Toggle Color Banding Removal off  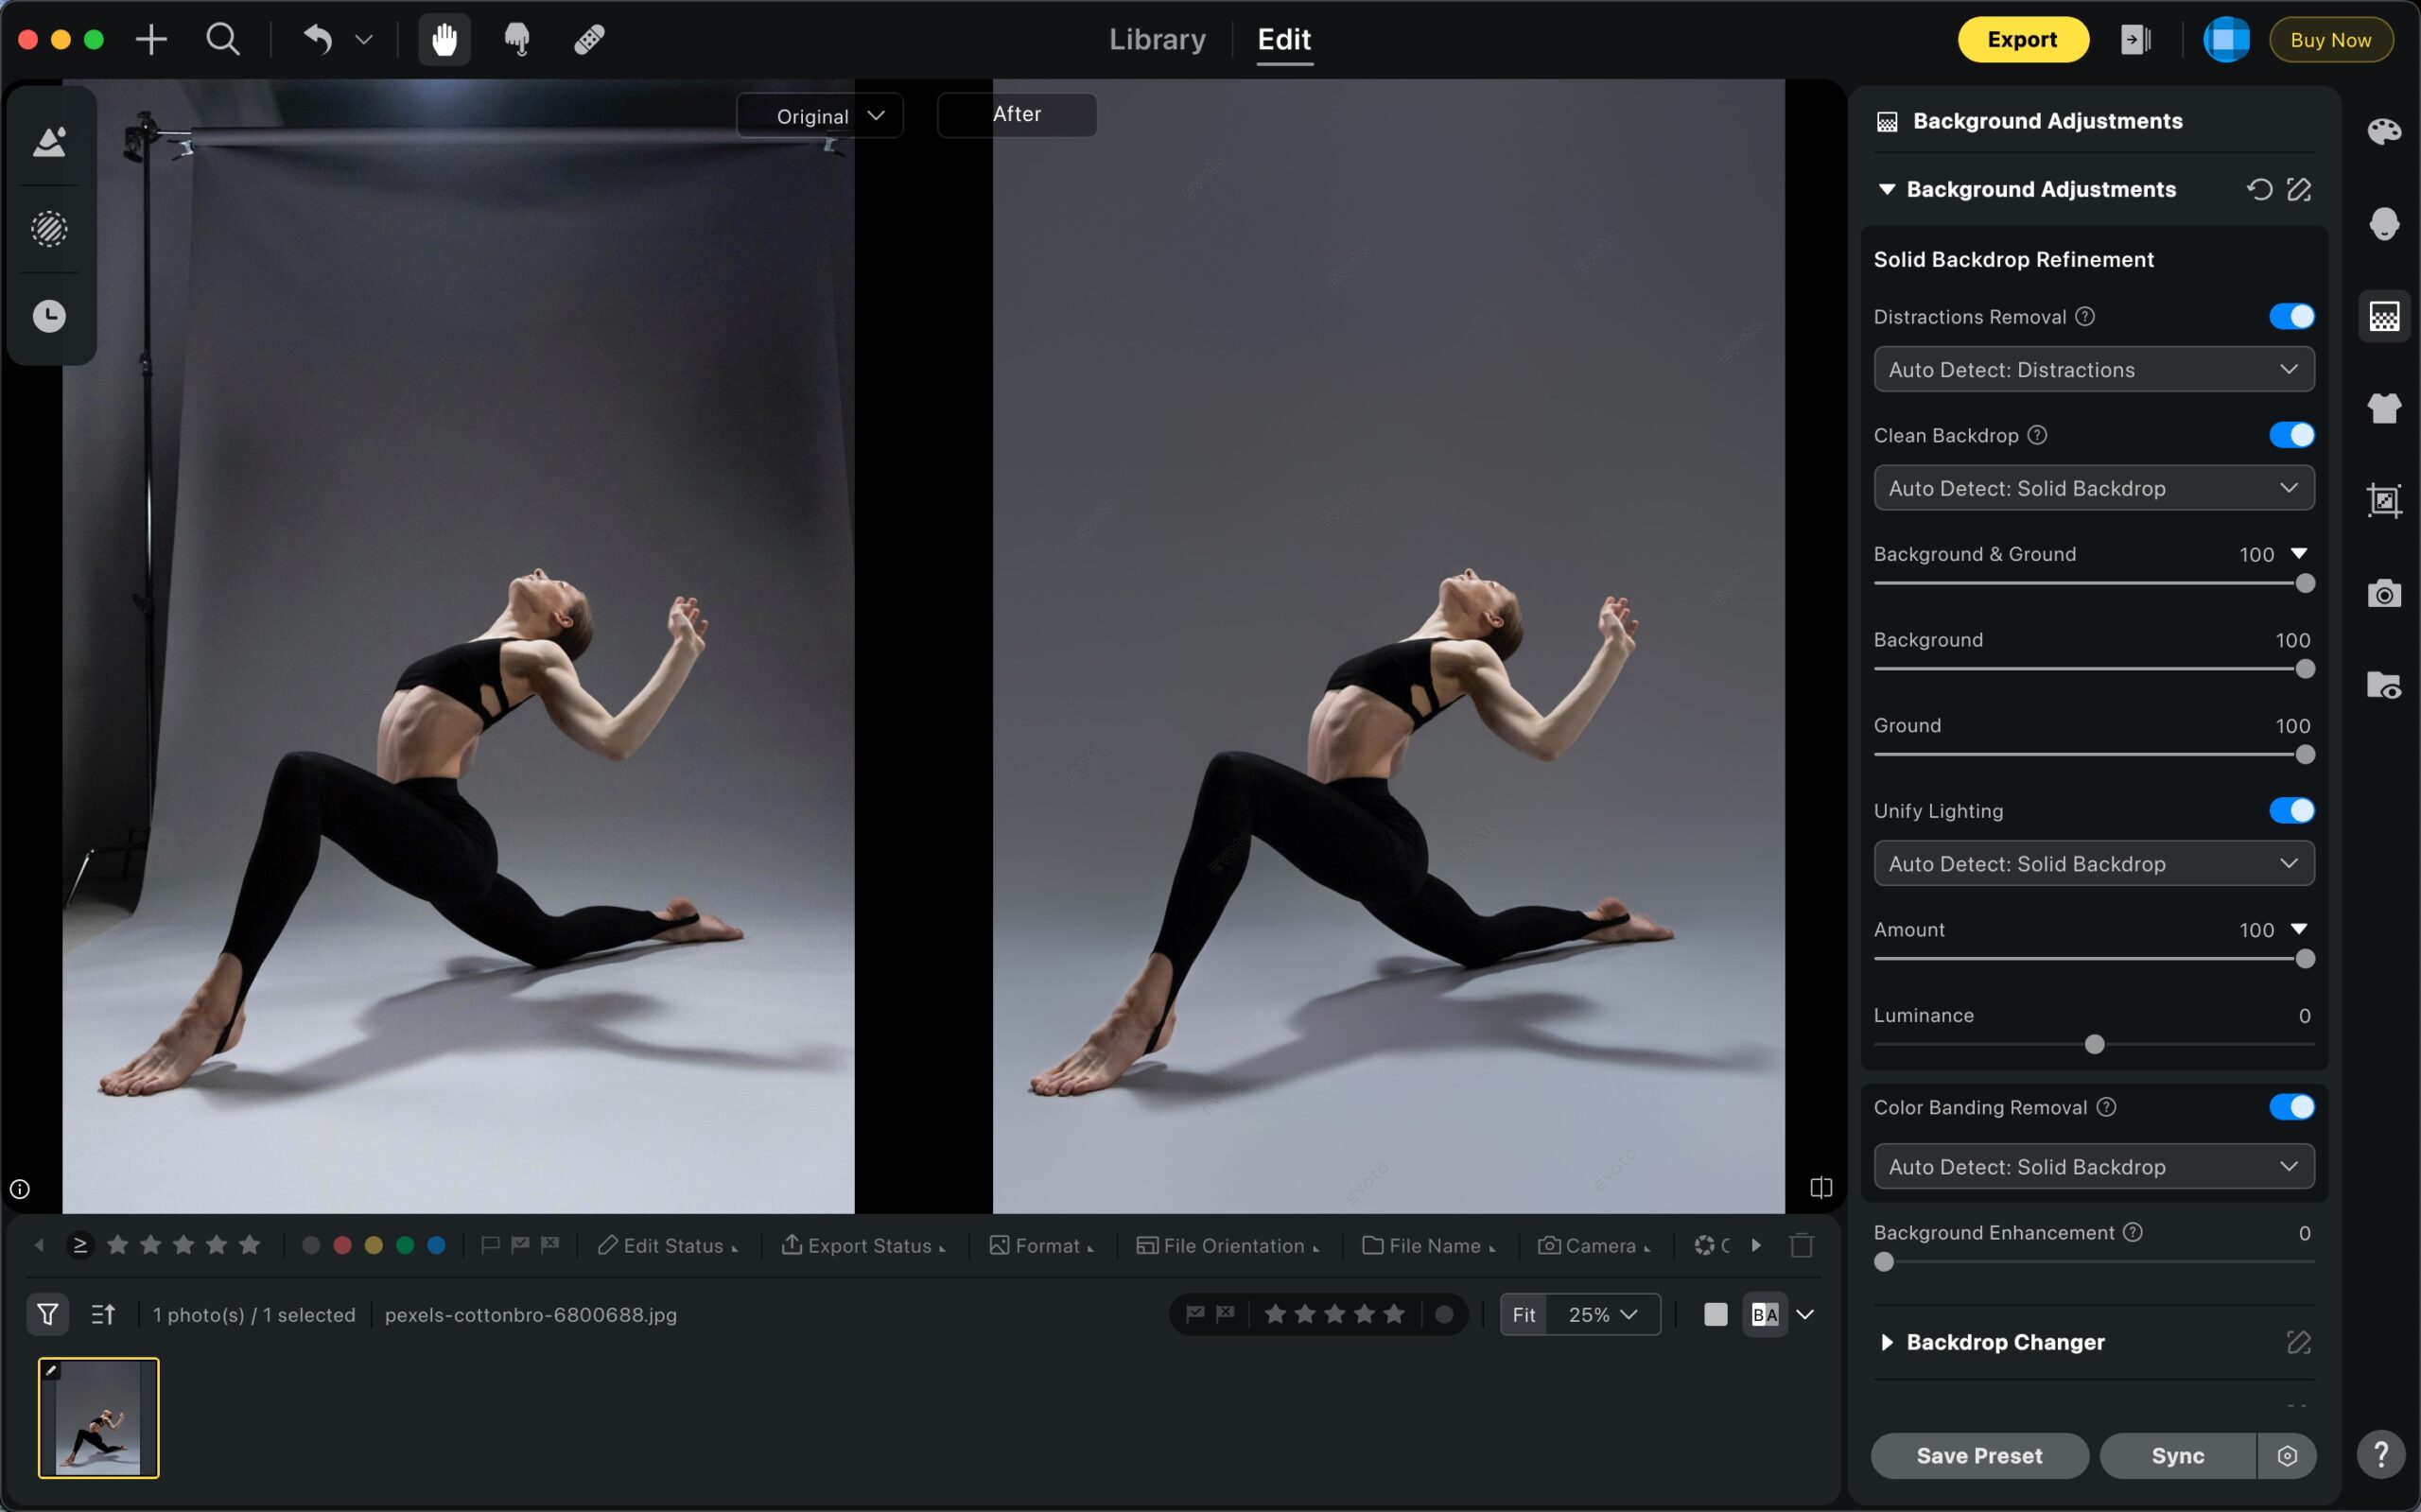2291,1107
